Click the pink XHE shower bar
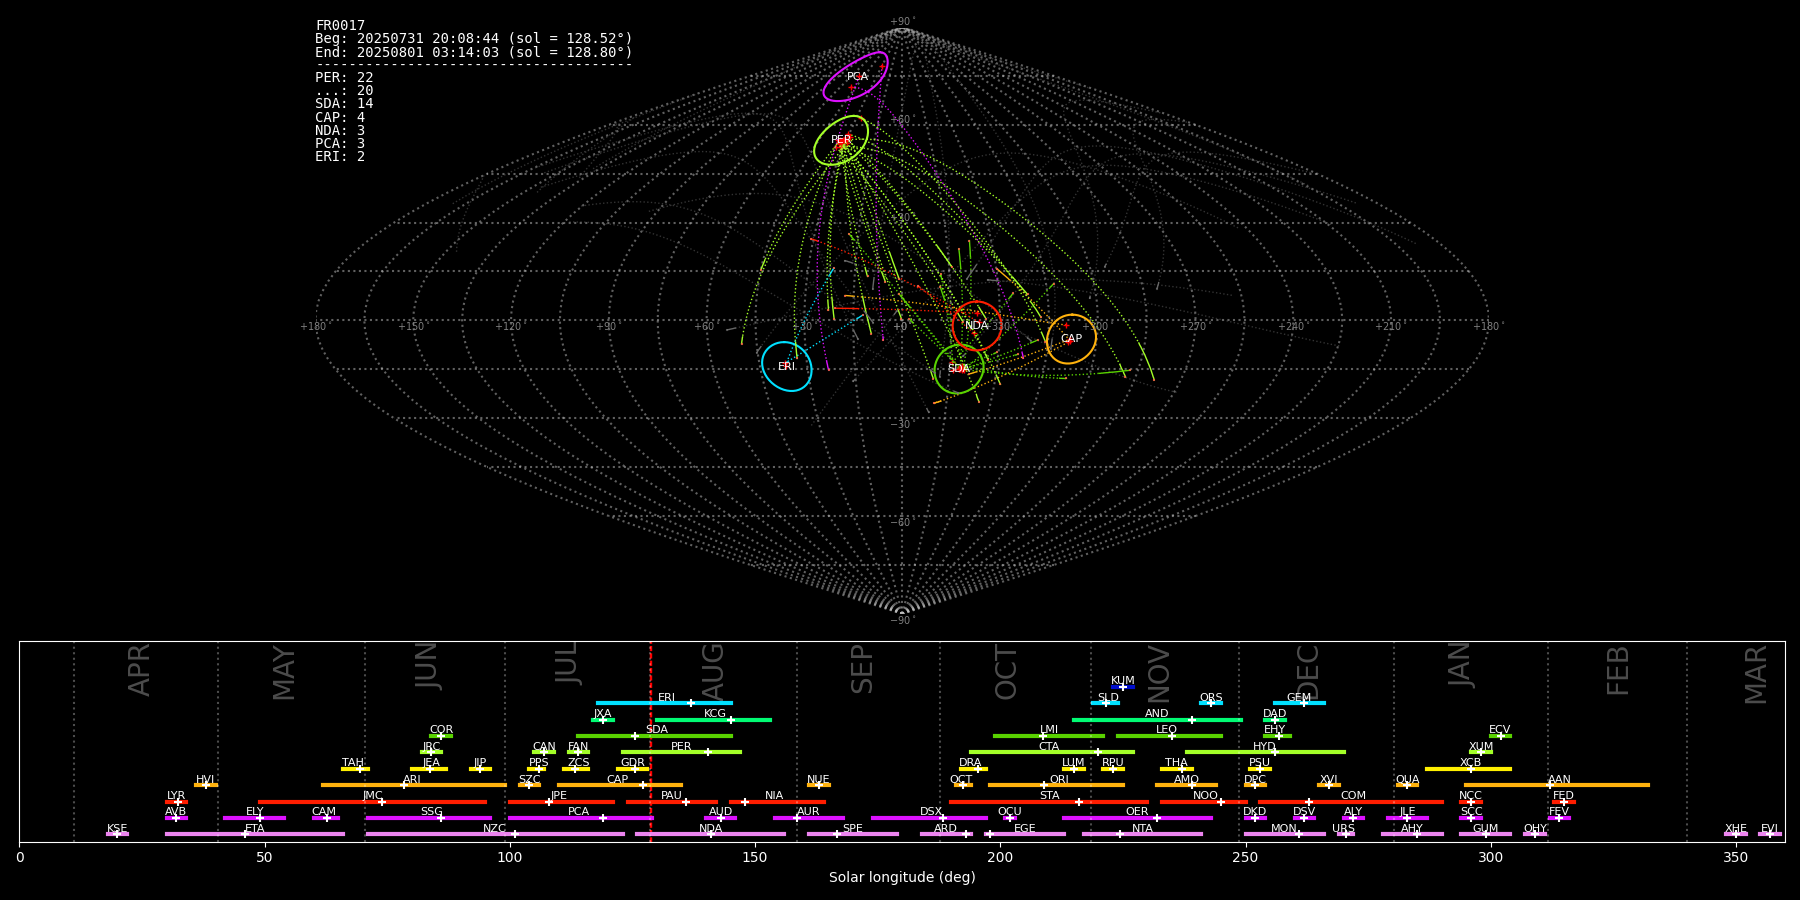The width and height of the screenshot is (1800, 900). click(x=1736, y=834)
